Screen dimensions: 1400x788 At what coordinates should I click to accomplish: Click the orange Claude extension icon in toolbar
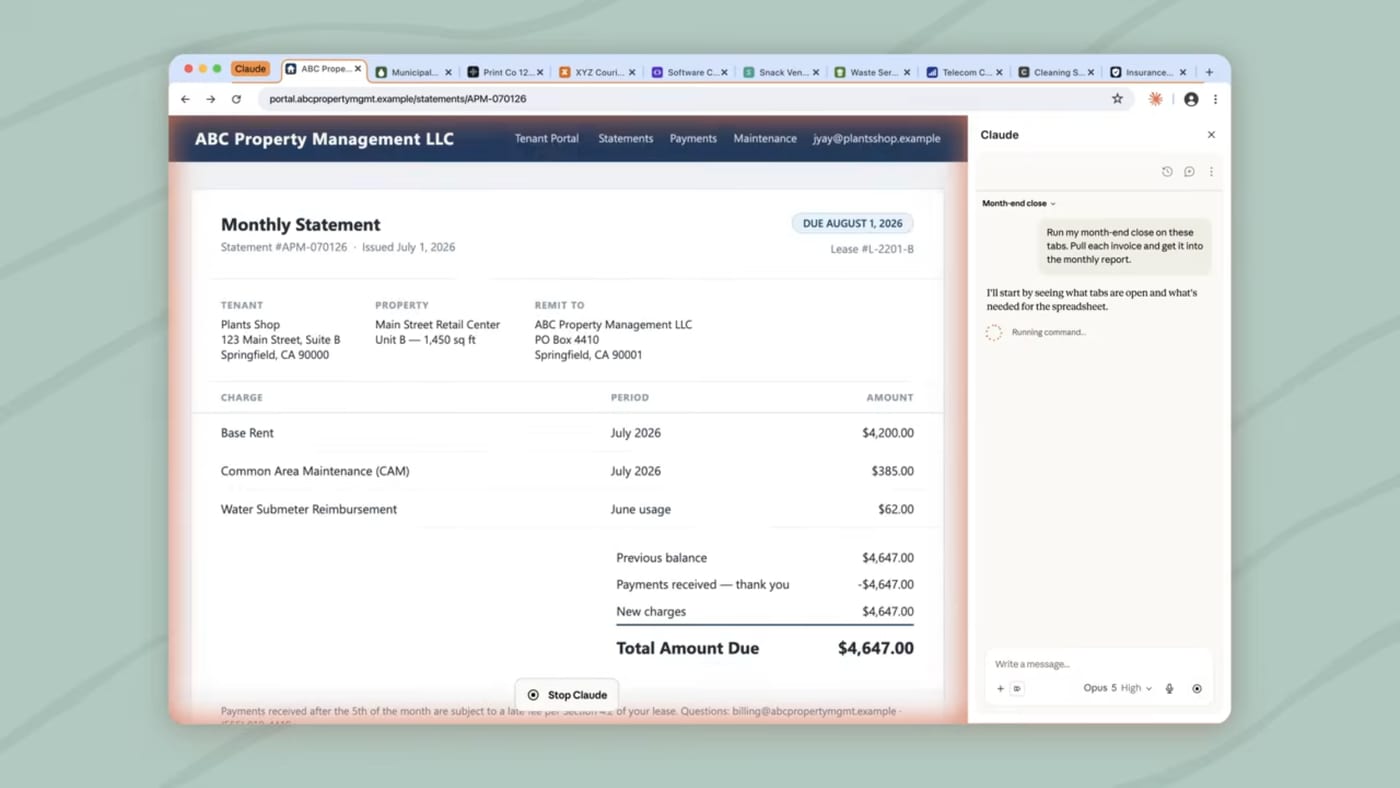pos(1155,99)
